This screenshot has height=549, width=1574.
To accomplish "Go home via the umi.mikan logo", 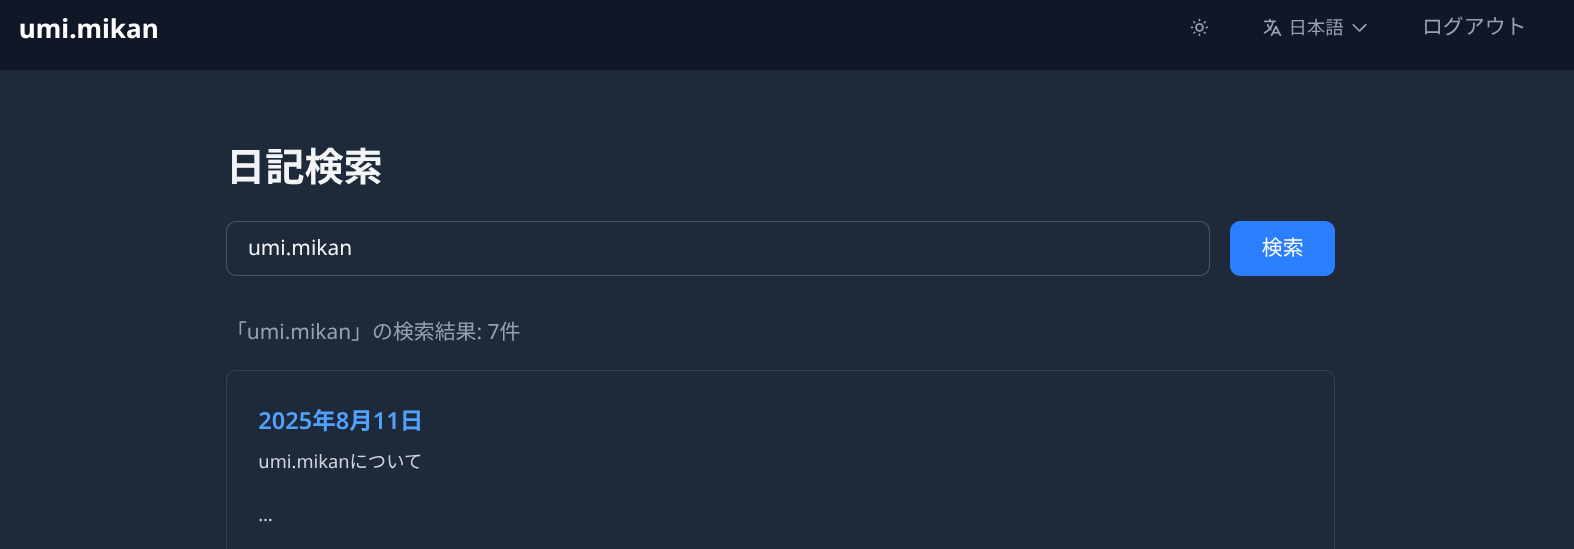I will 89,29.
